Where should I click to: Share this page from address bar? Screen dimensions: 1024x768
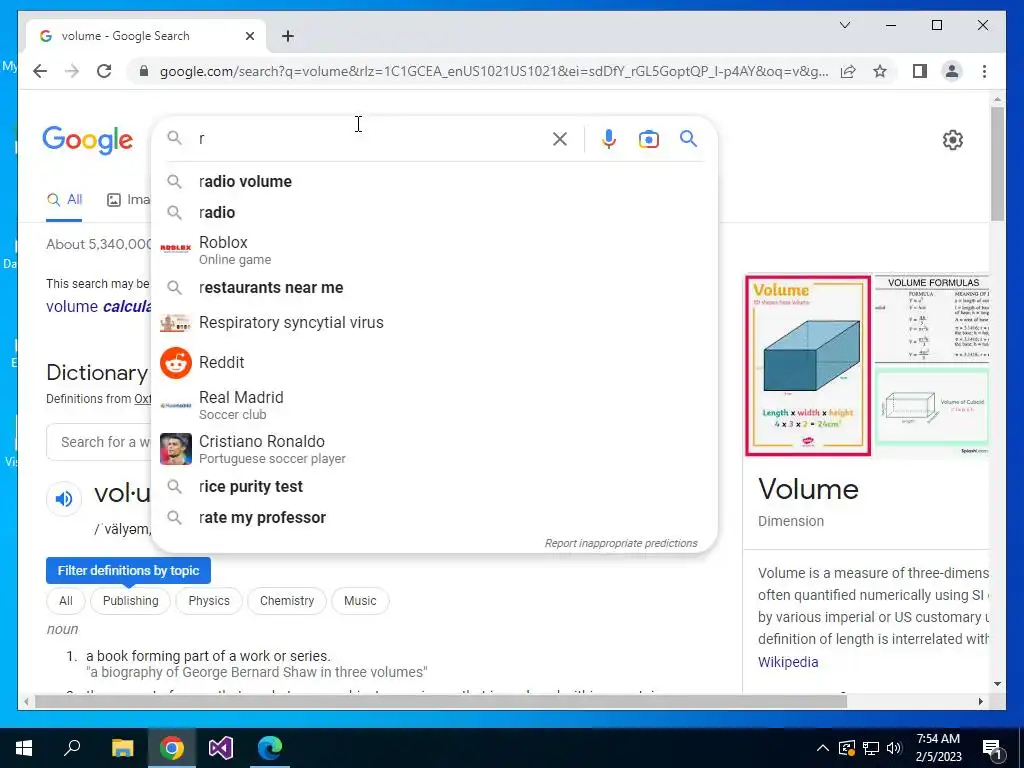tap(848, 71)
